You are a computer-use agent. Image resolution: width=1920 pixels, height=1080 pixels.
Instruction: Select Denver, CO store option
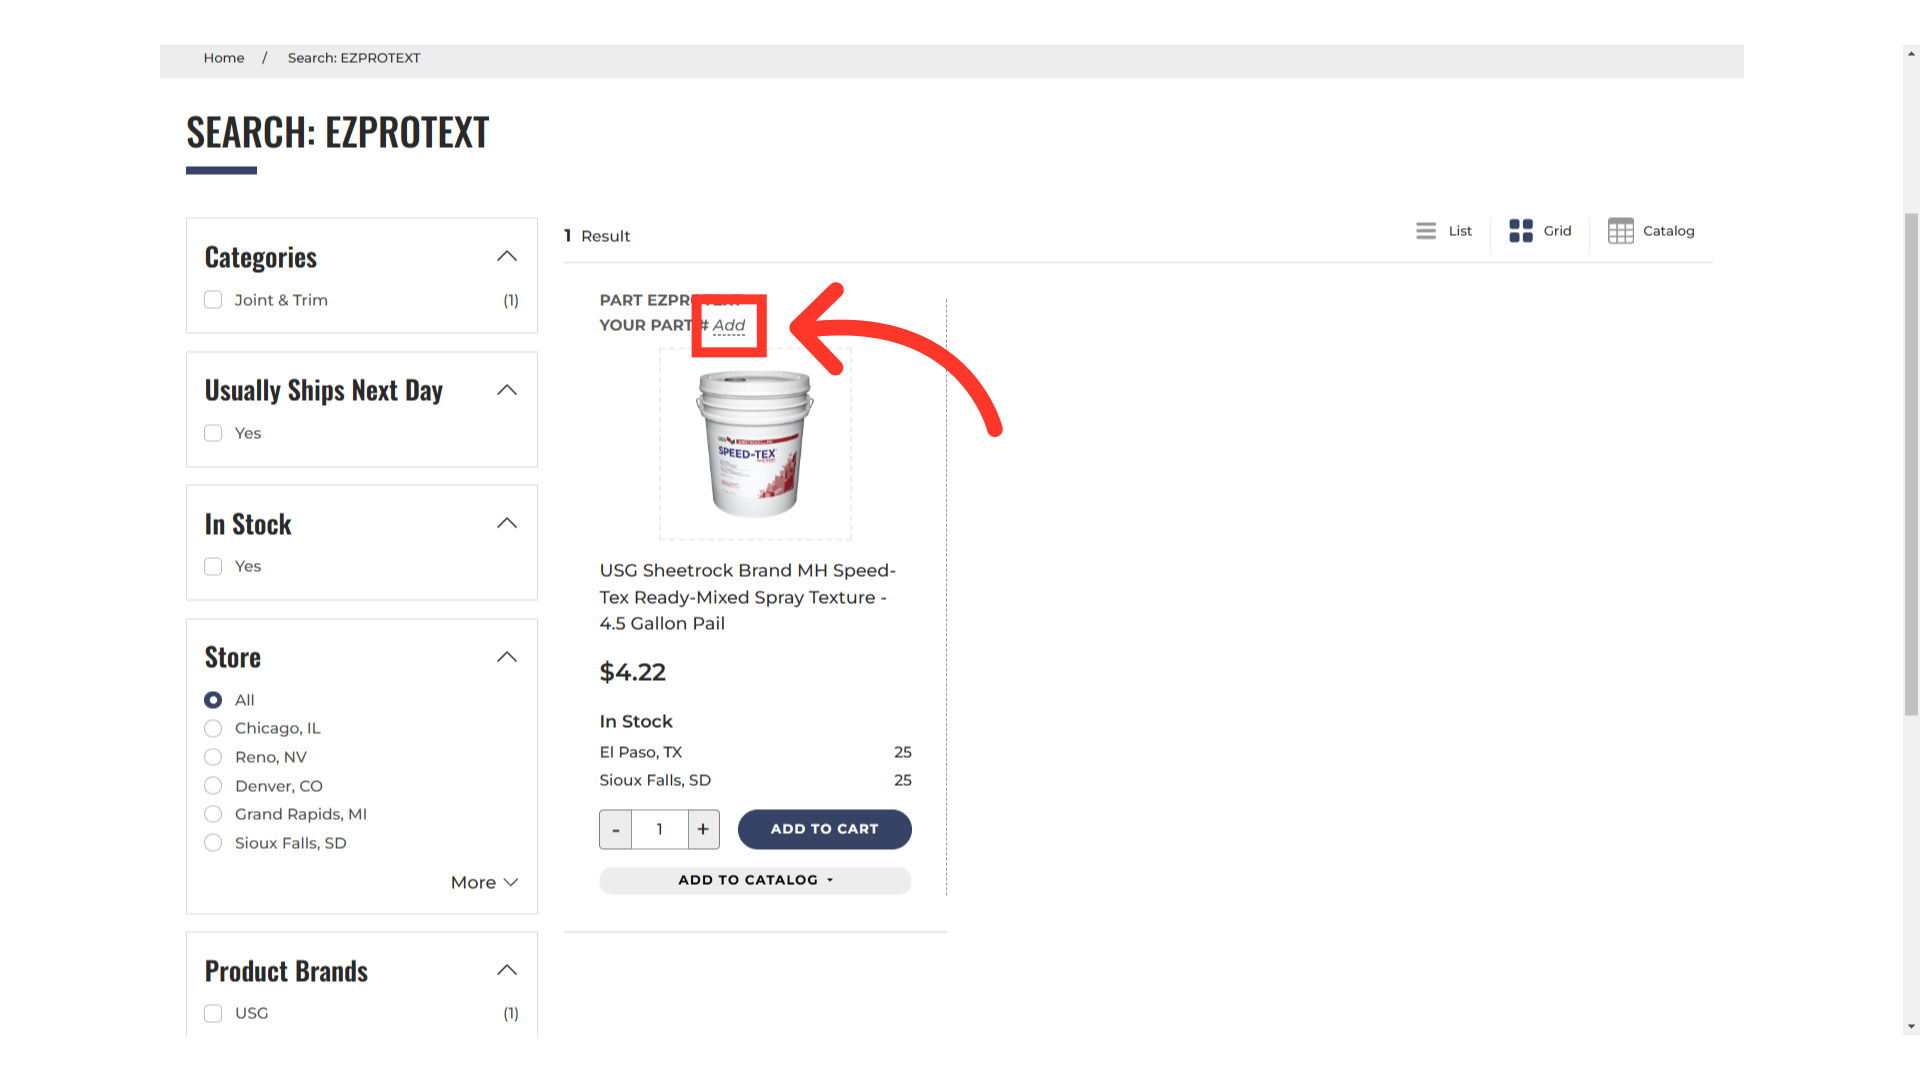coord(213,786)
